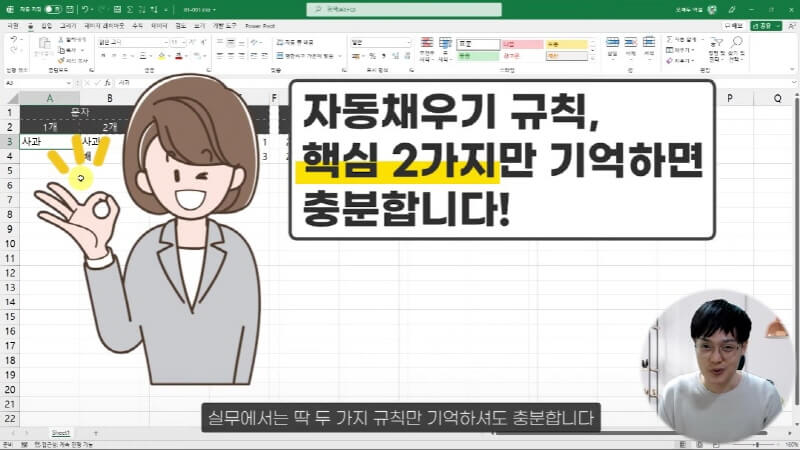Click the Copy (복사) button

coord(70,50)
